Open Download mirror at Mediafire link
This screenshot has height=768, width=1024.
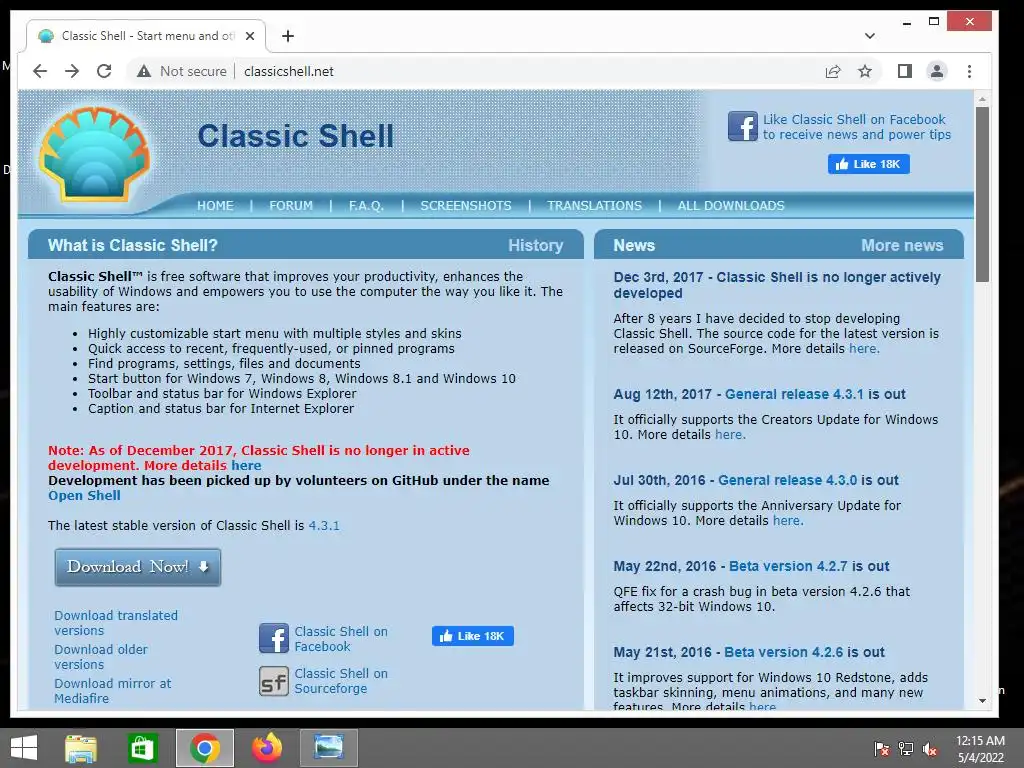(x=112, y=691)
